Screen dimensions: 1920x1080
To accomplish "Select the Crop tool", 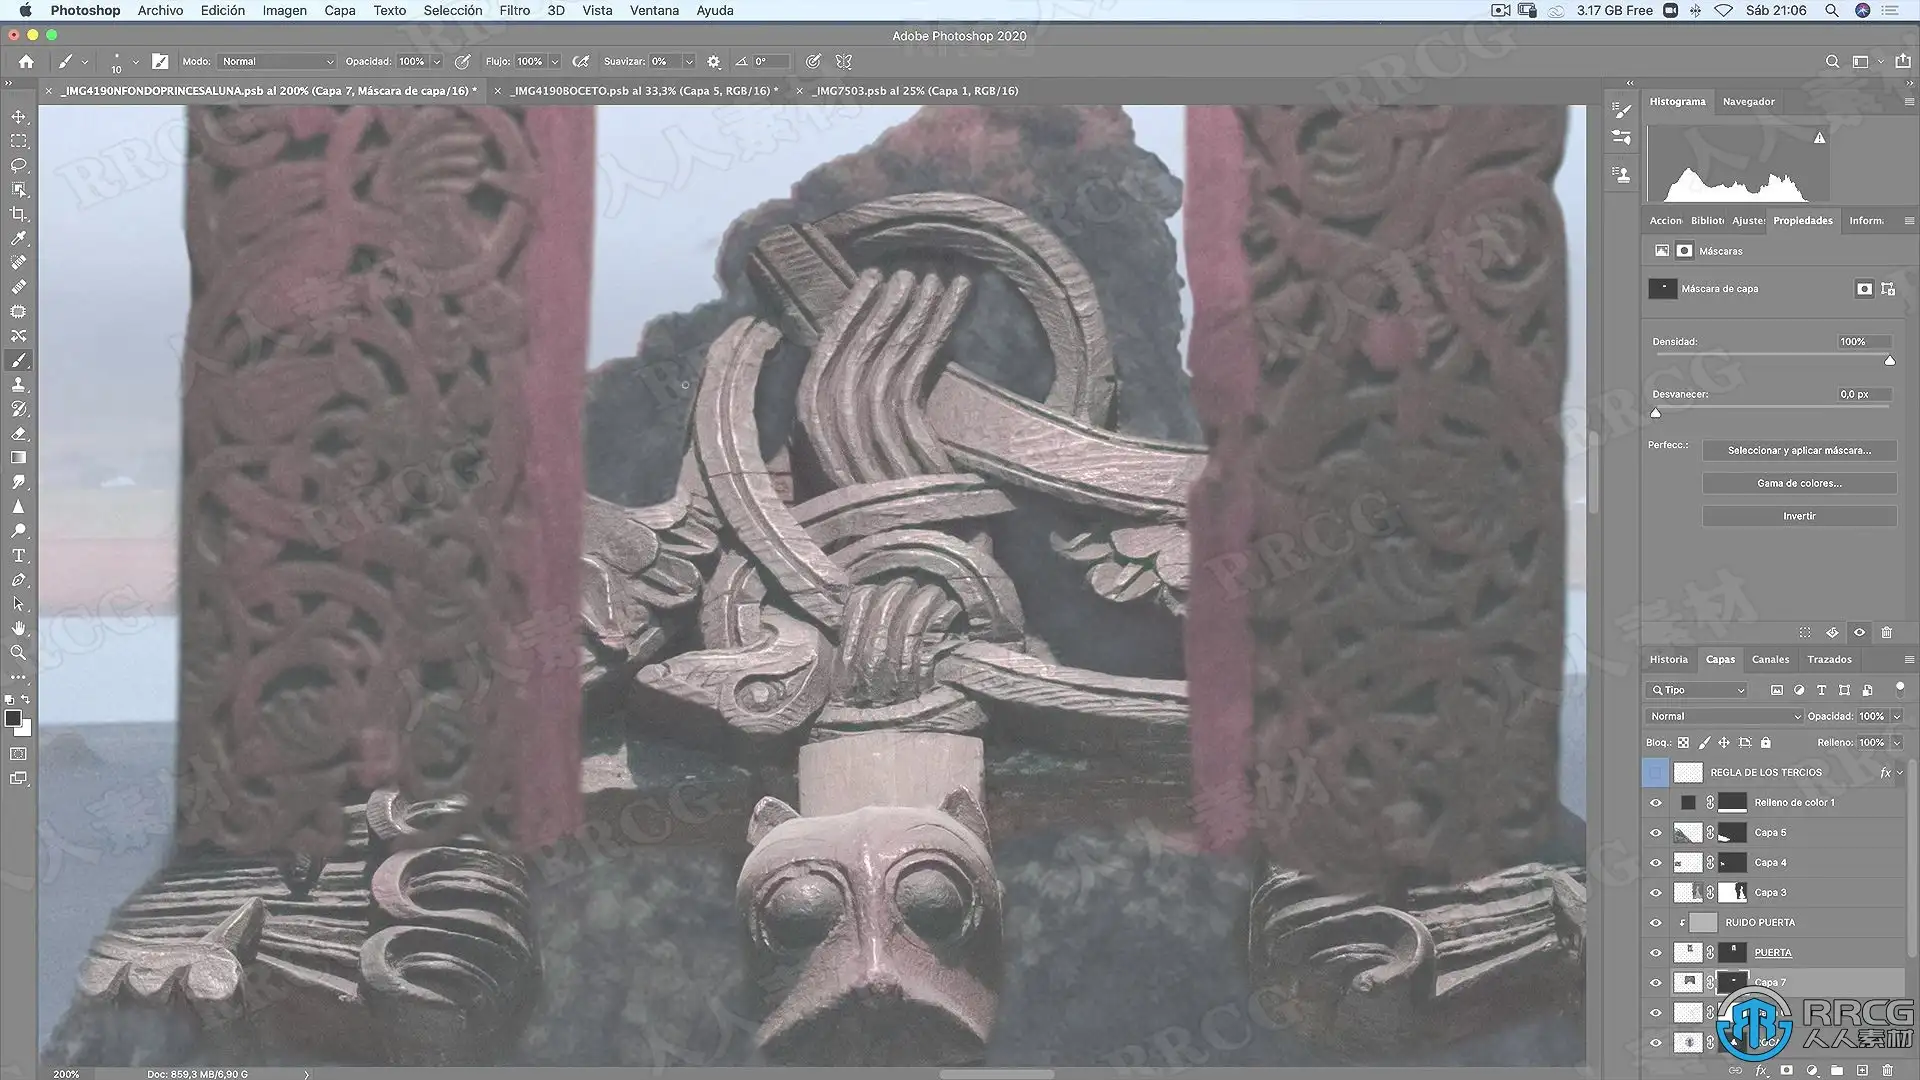I will pyautogui.click(x=18, y=214).
